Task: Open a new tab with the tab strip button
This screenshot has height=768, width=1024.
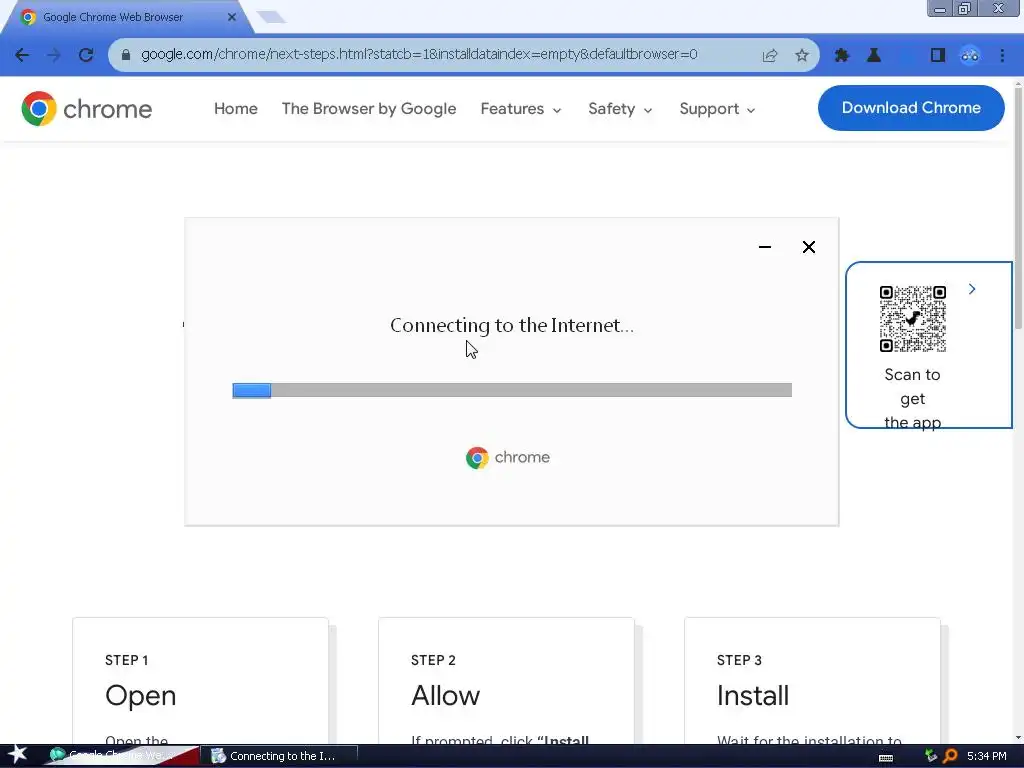Action: click(271, 17)
